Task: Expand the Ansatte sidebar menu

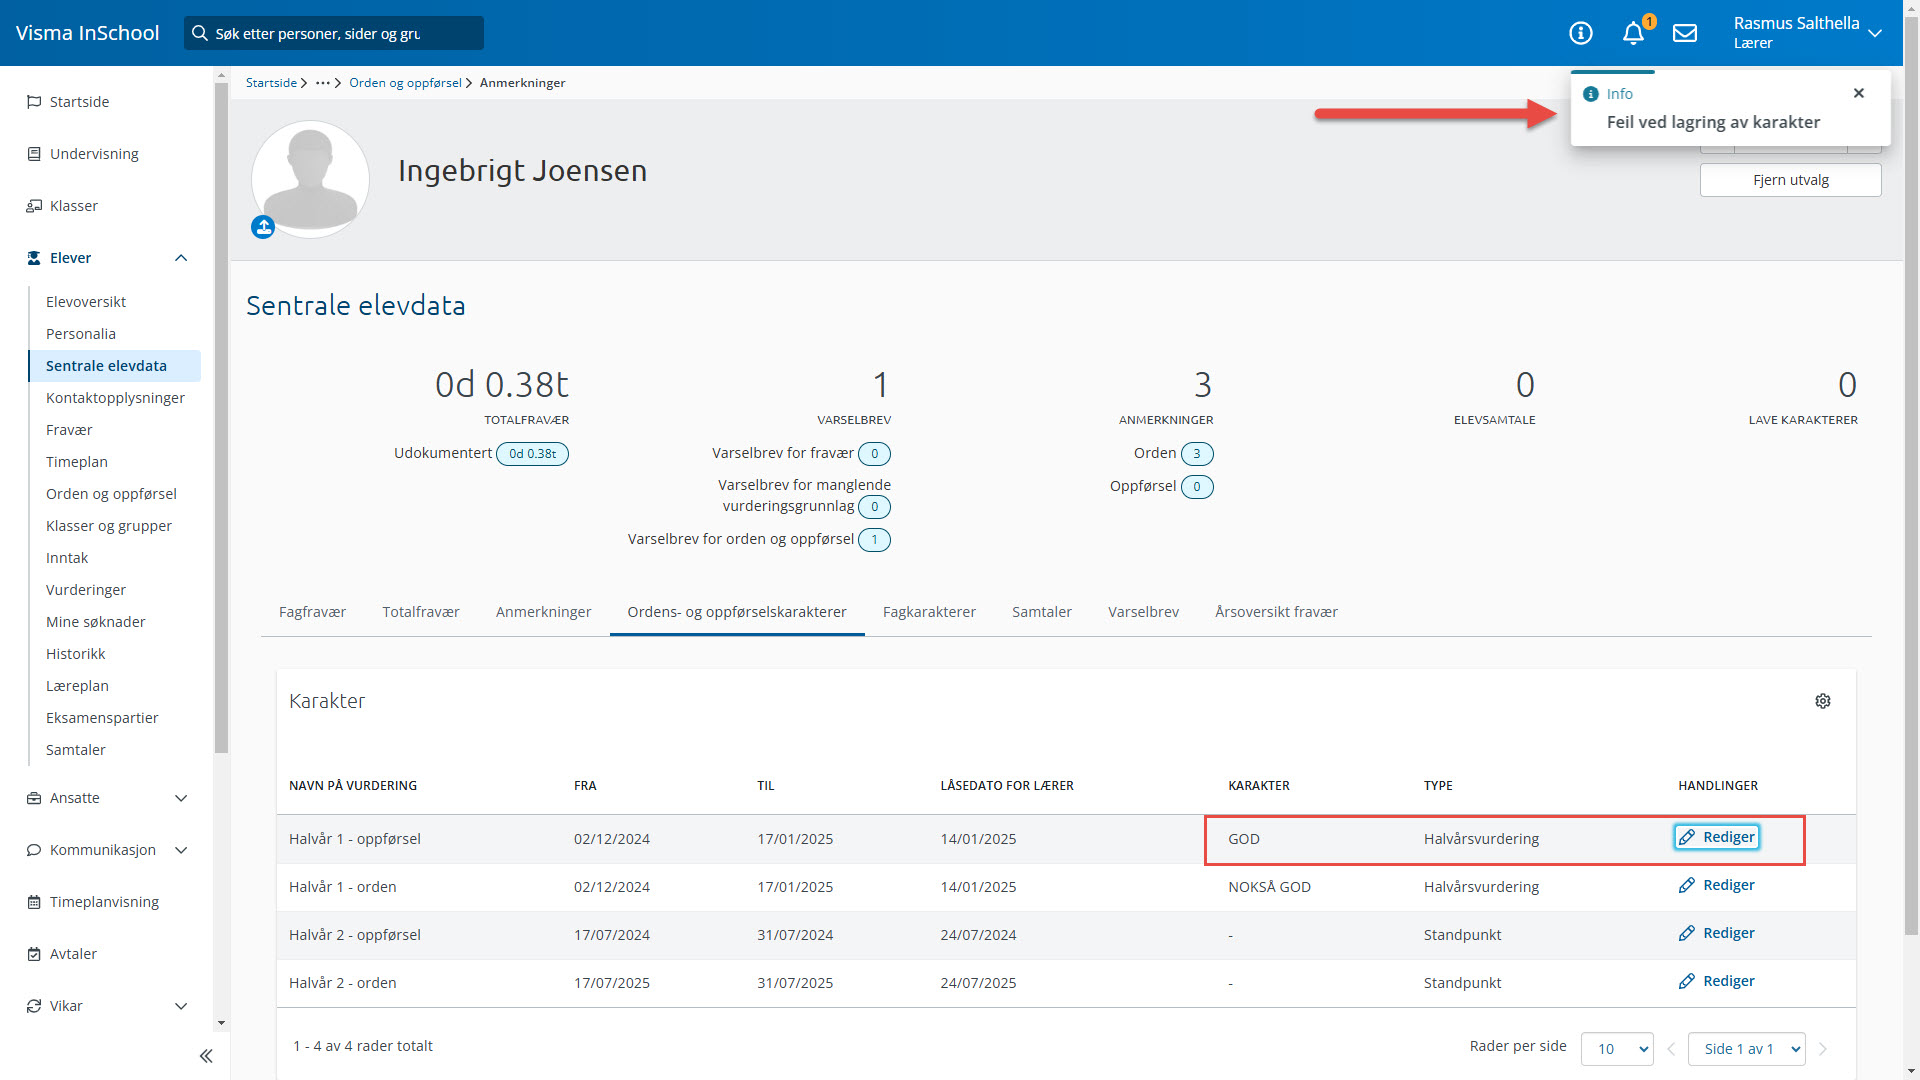Action: [x=181, y=798]
